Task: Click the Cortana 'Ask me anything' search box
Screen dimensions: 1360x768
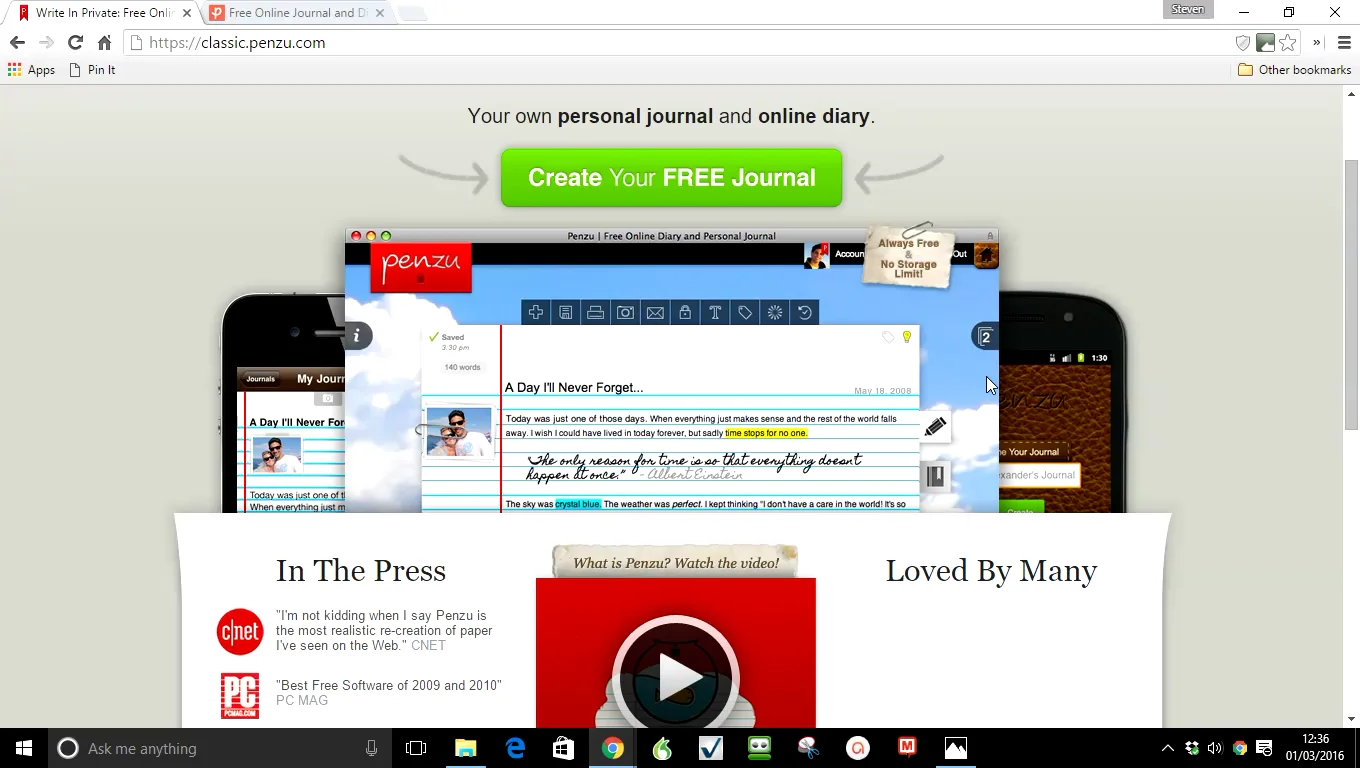Action: [x=220, y=748]
